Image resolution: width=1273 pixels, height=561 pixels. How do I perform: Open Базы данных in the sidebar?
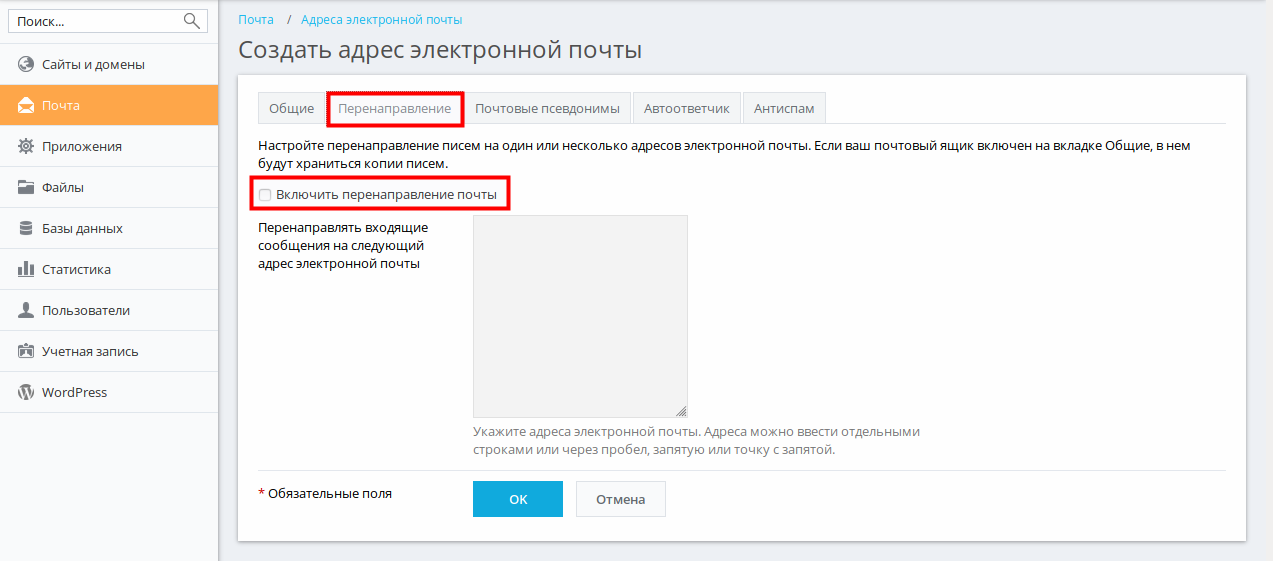[x=109, y=228]
